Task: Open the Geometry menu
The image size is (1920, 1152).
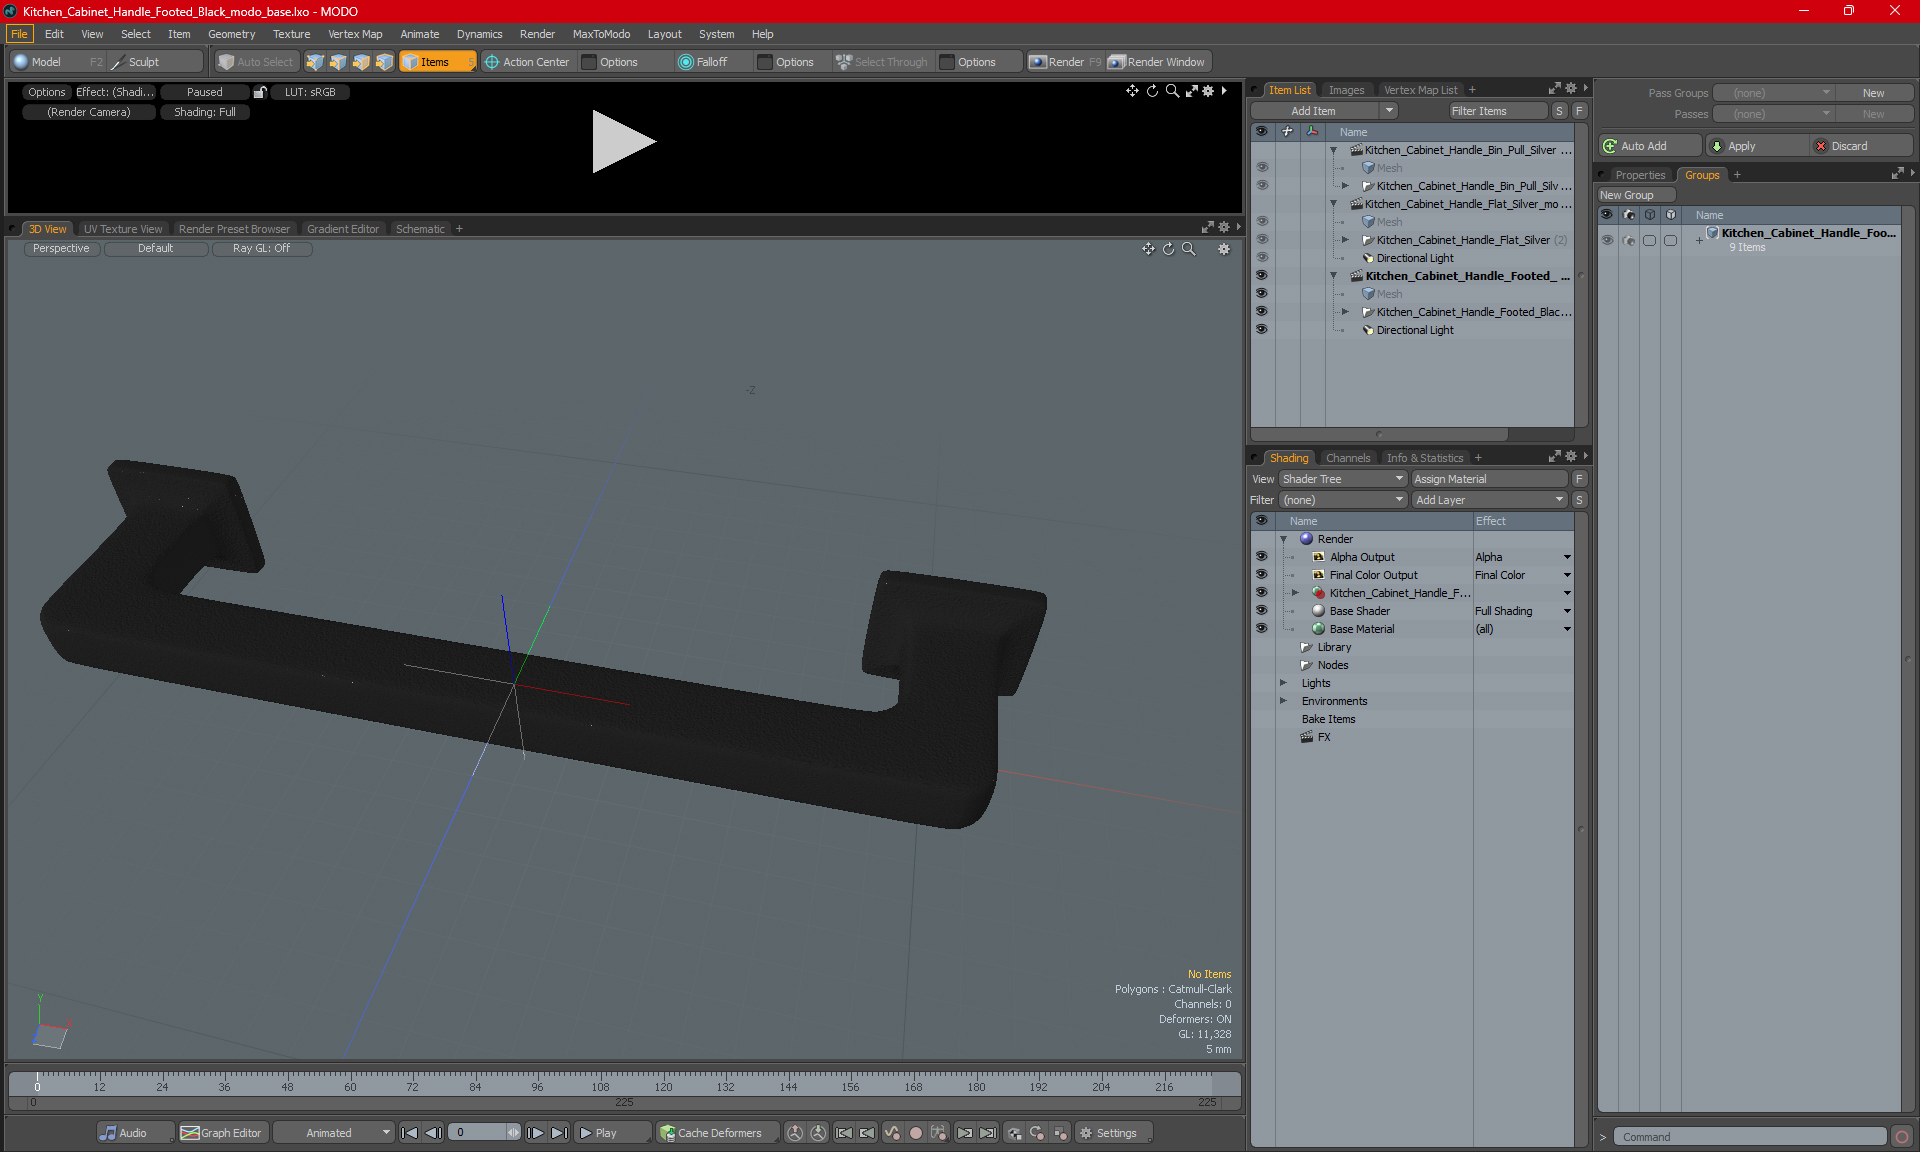Action: (231, 34)
